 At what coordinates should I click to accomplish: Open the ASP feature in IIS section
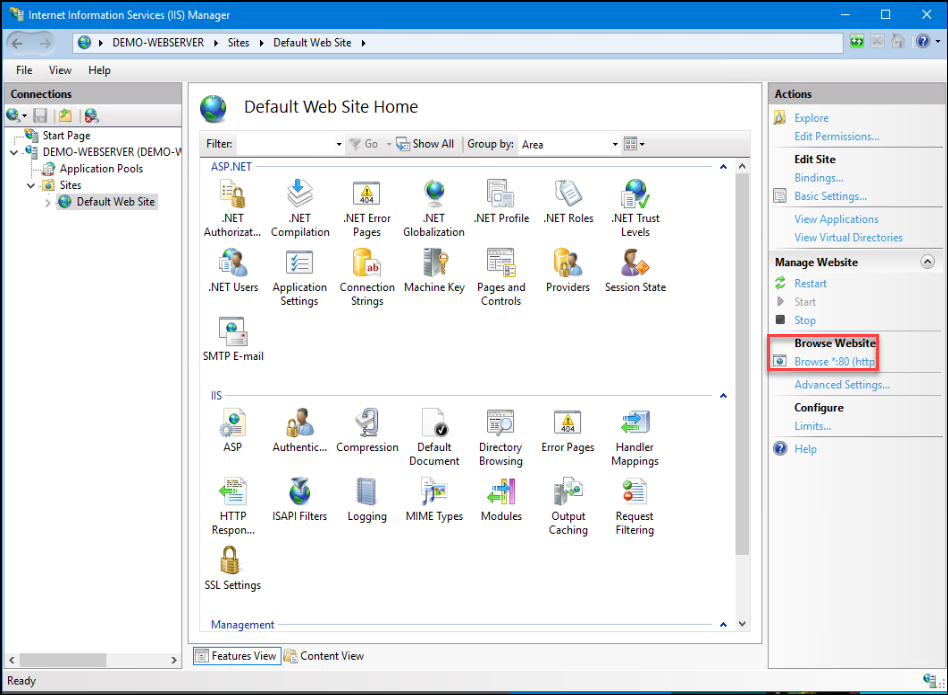click(233, 431)
